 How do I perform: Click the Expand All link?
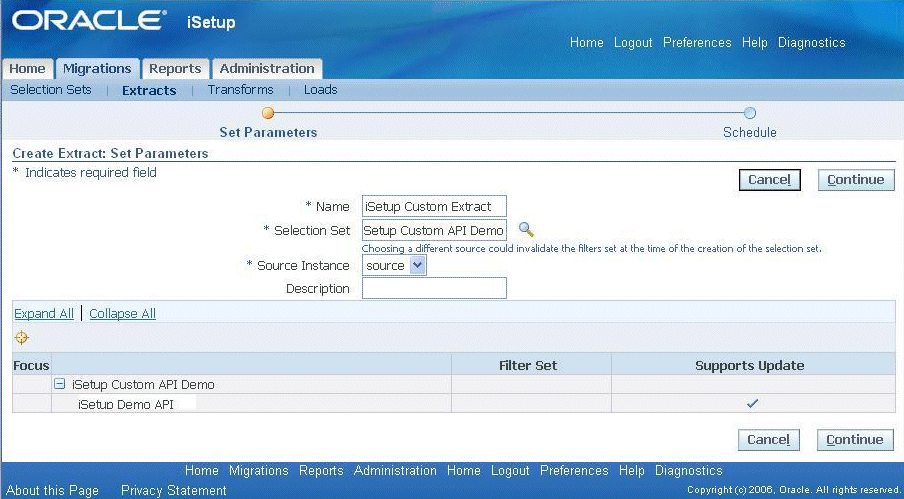coord(44,313)
